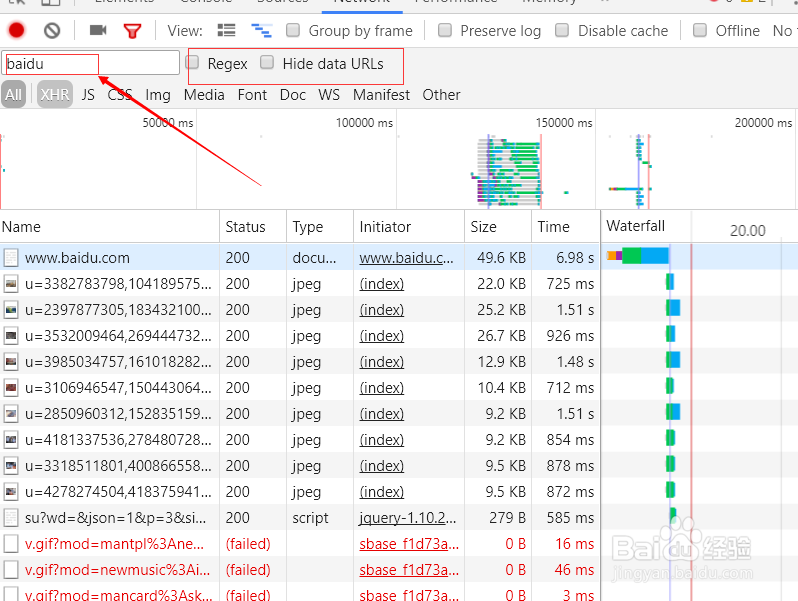Check Hide data URLs

tap(267, 63)
